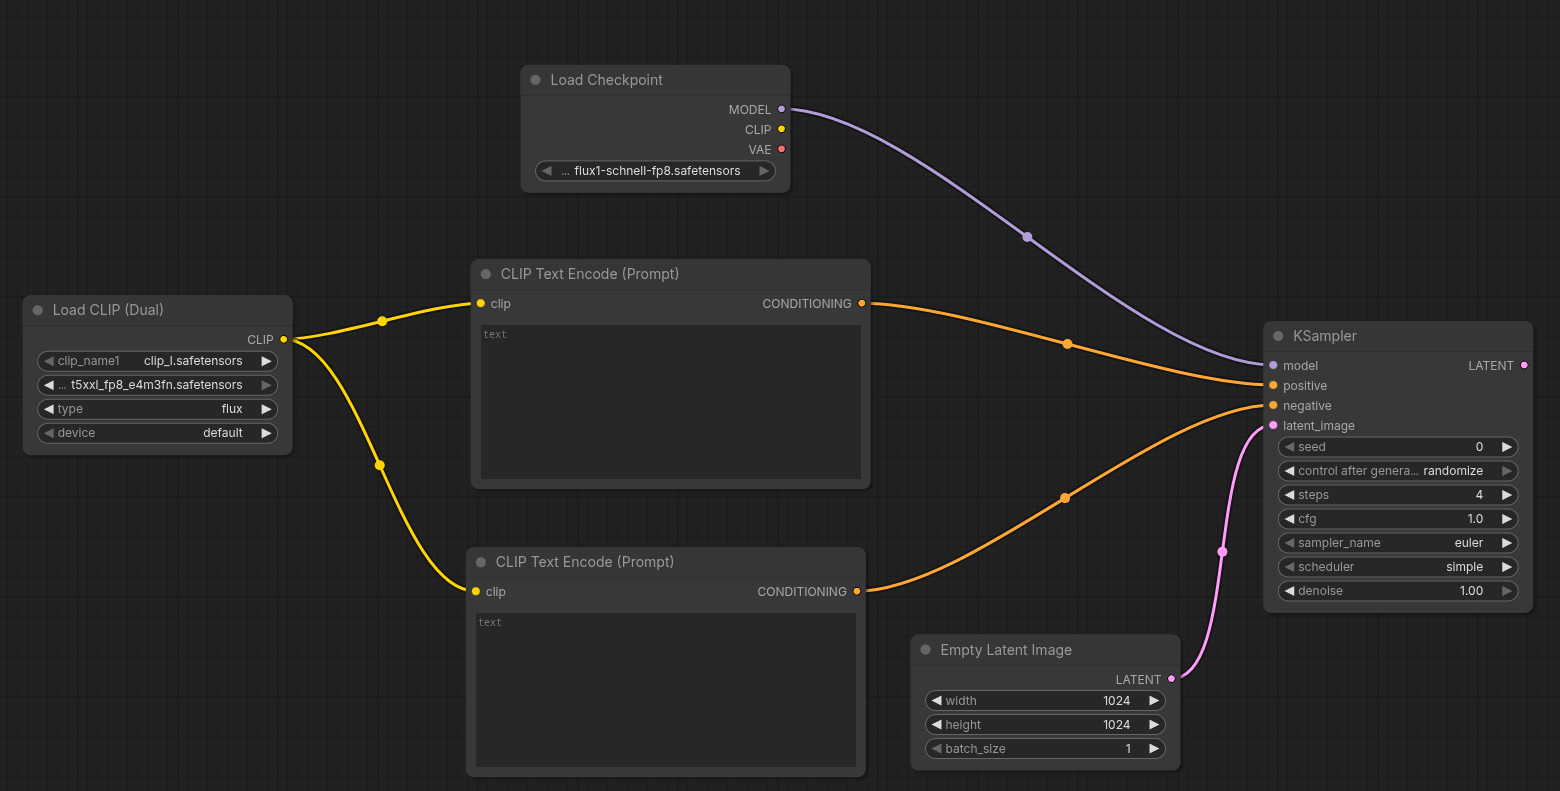Click the KSampler model input socket
This screenshot has height=791, width=1560.
1273,365
